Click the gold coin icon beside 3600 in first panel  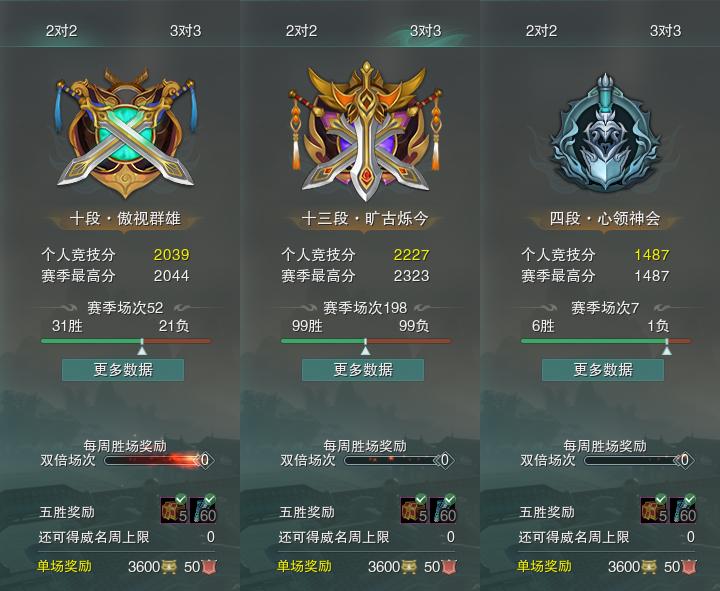coord(169,567)
